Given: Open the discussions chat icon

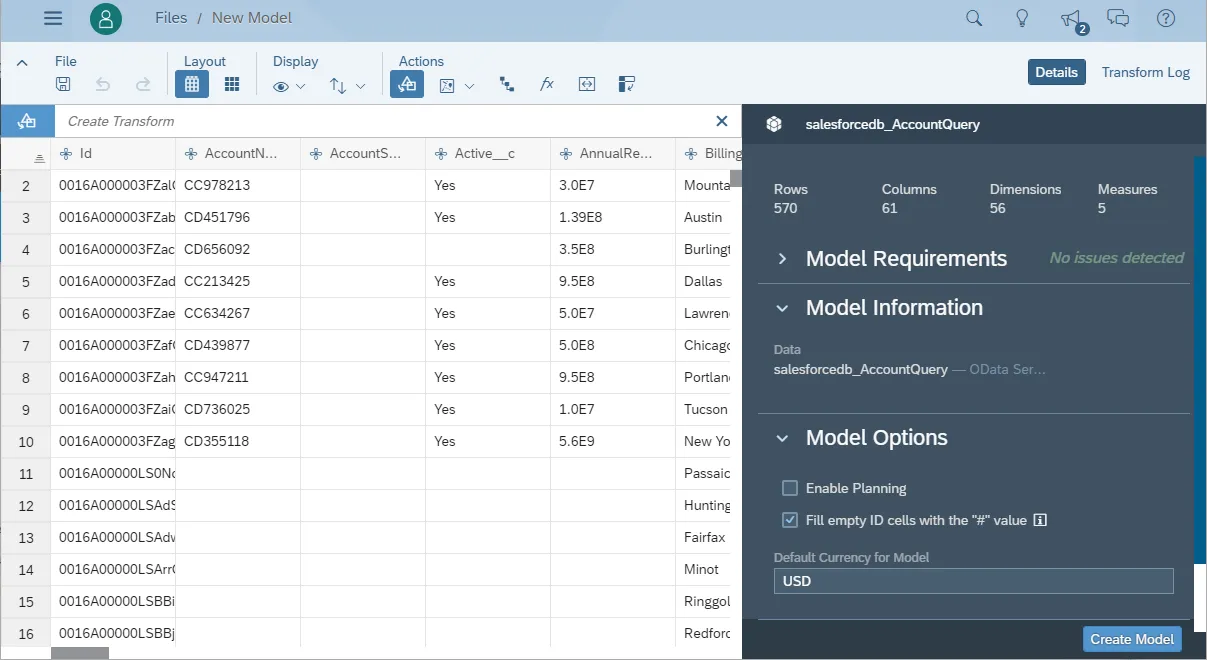Looking at the screenshot, I should coord(1117,17).
